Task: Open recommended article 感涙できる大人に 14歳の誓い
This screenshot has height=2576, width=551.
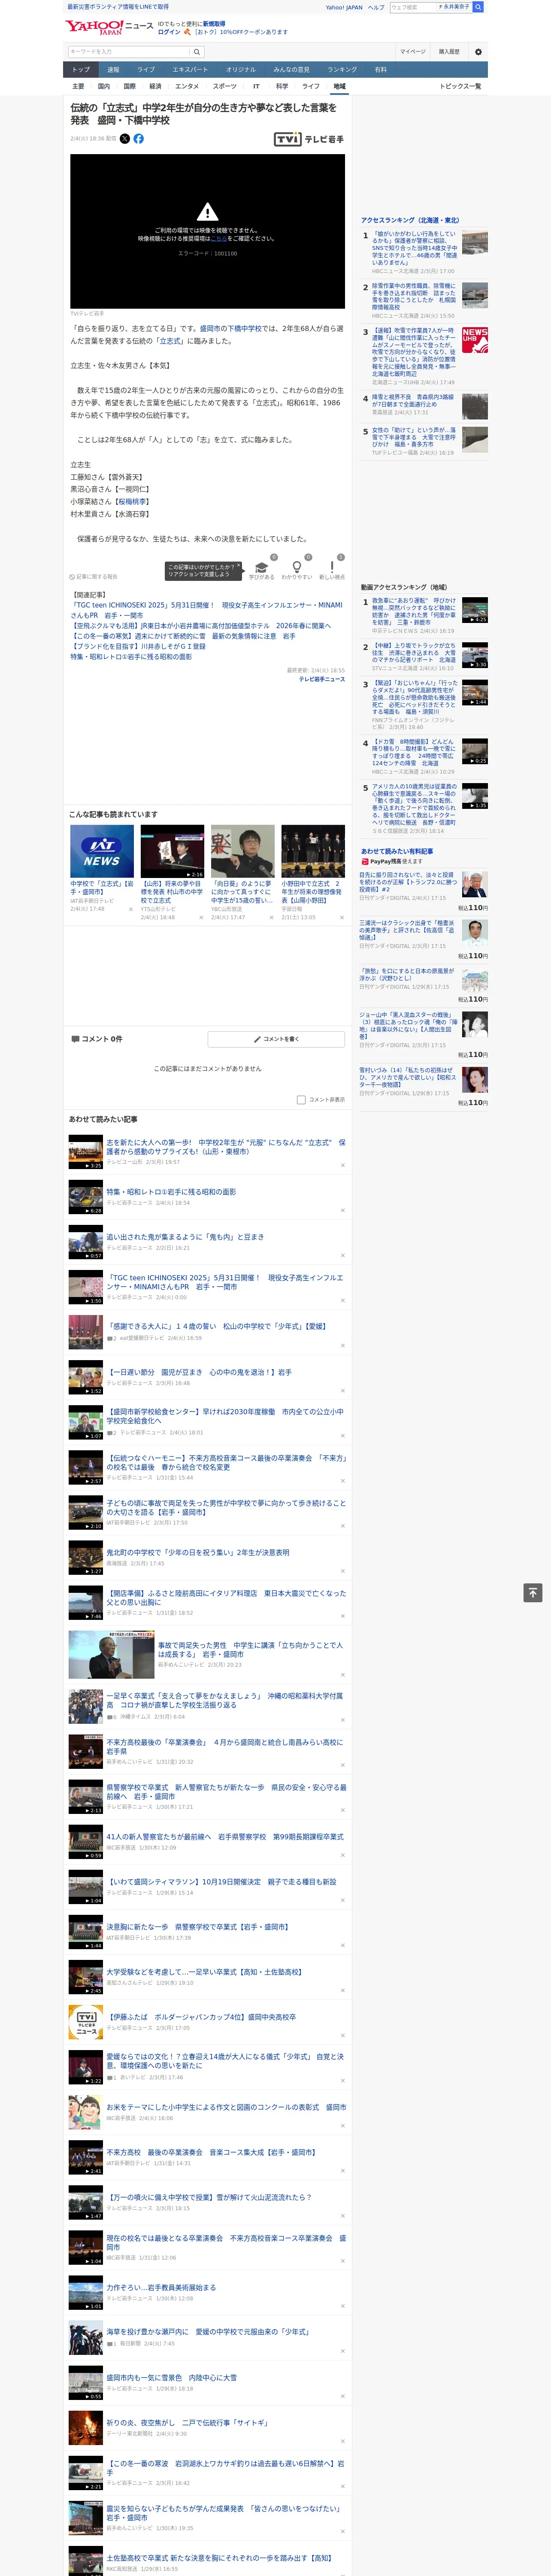Action: (x=217, y=1326)
